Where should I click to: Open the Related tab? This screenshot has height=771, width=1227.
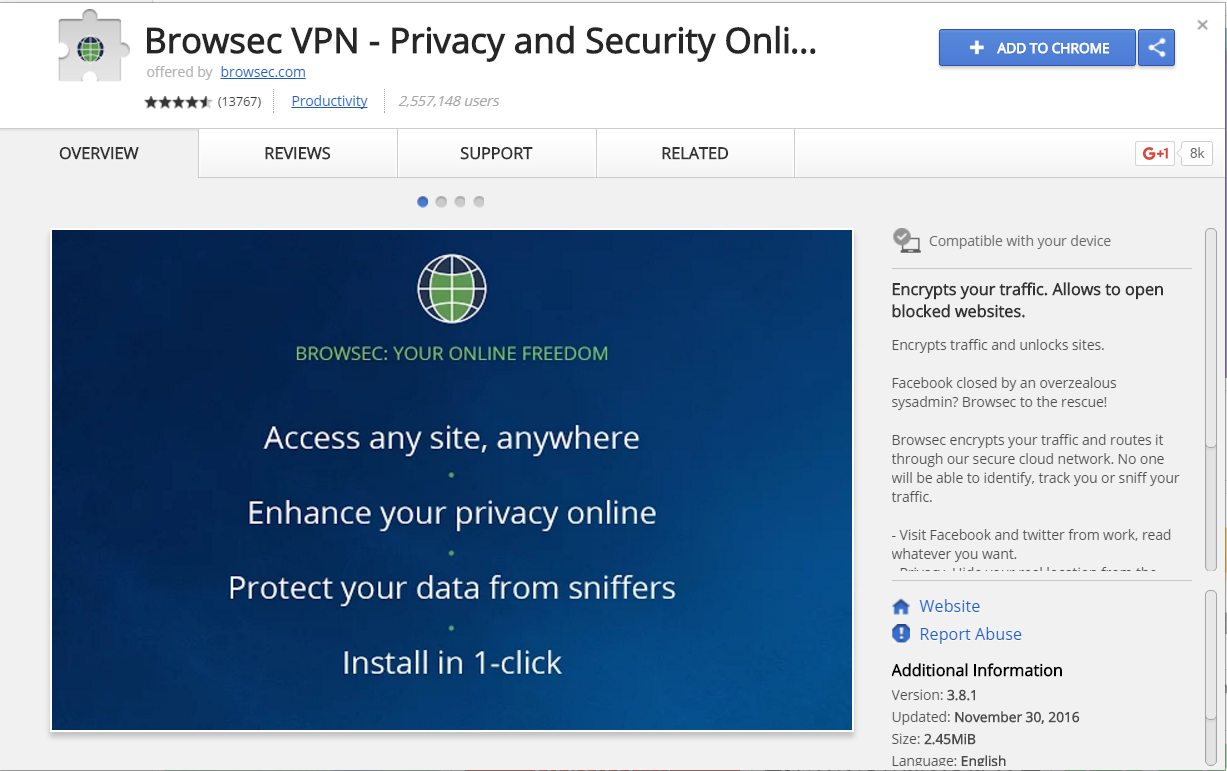coord(695,154)
